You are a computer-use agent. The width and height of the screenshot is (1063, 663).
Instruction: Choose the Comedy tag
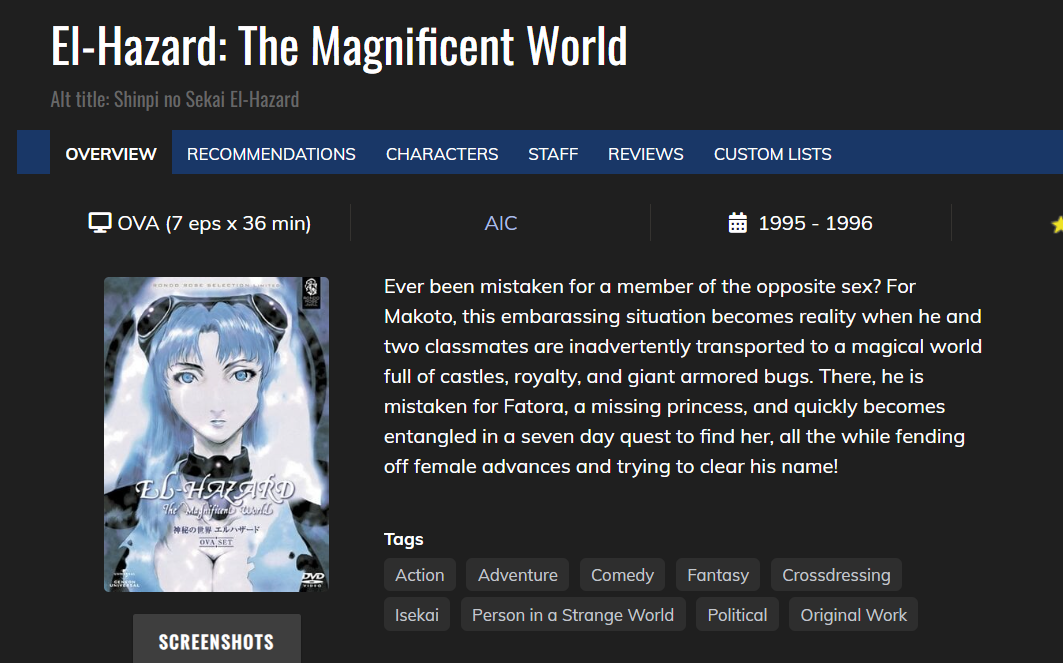(x=622, y=575)
